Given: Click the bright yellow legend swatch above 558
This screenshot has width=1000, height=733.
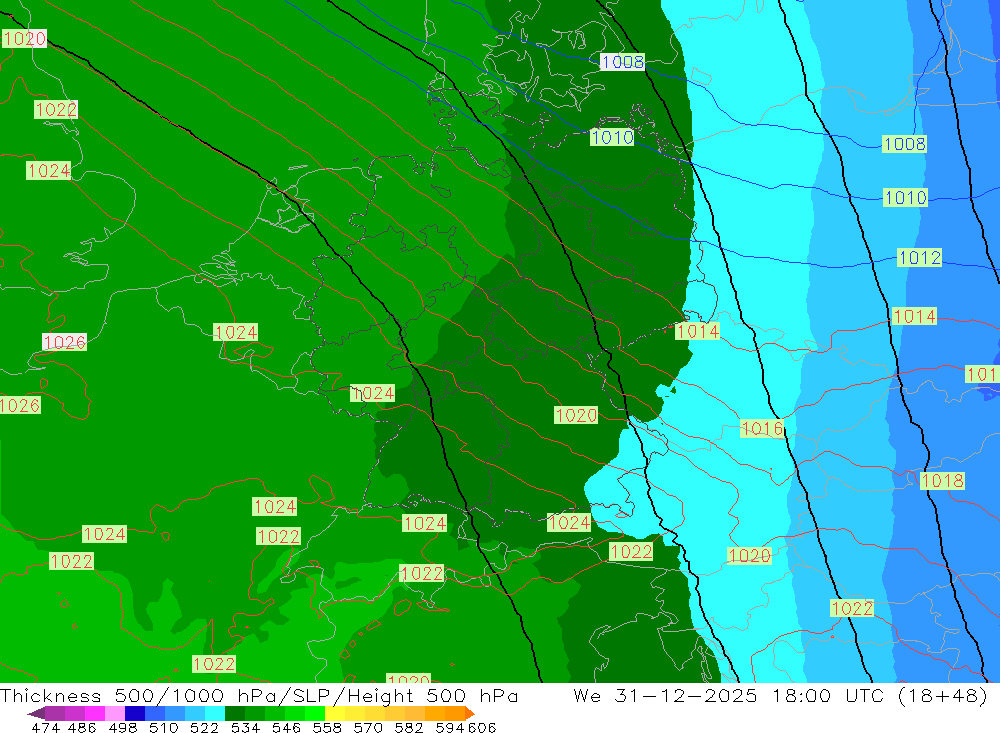Looking at the screenshot, I should point(335,713).
